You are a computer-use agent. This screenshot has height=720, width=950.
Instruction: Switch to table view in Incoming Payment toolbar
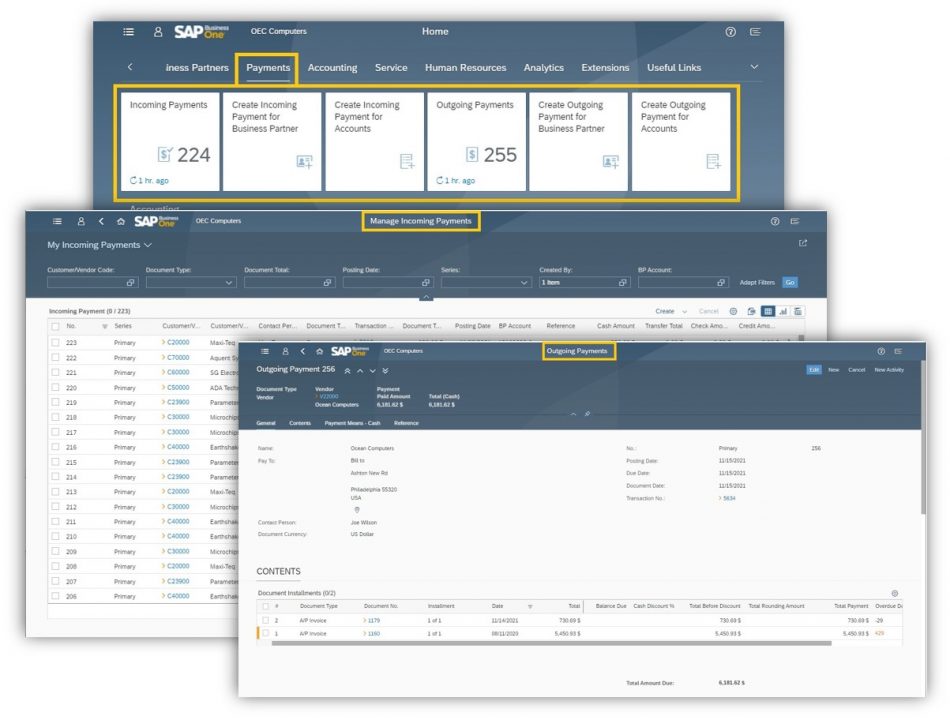pos(768,311)
